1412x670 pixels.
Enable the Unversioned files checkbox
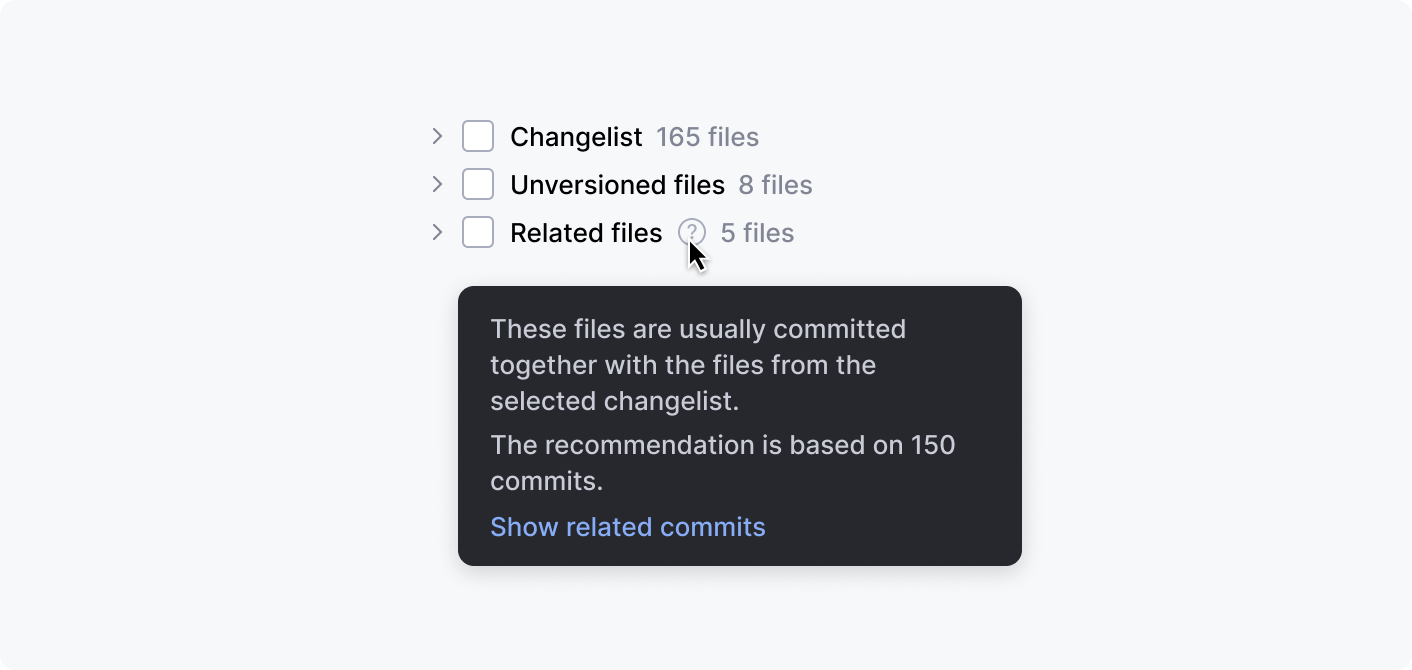pyautogui.click(x=478, y=184)
